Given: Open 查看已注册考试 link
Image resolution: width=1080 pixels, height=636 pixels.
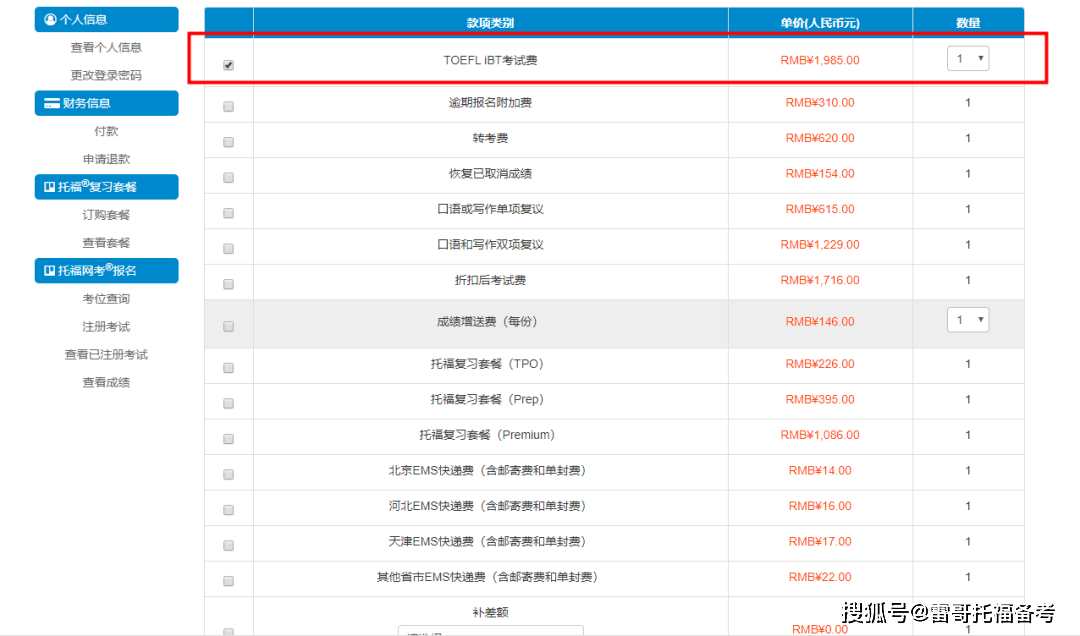Looking at the screenshot, I should pyautogui.click(x=106, y=354).
